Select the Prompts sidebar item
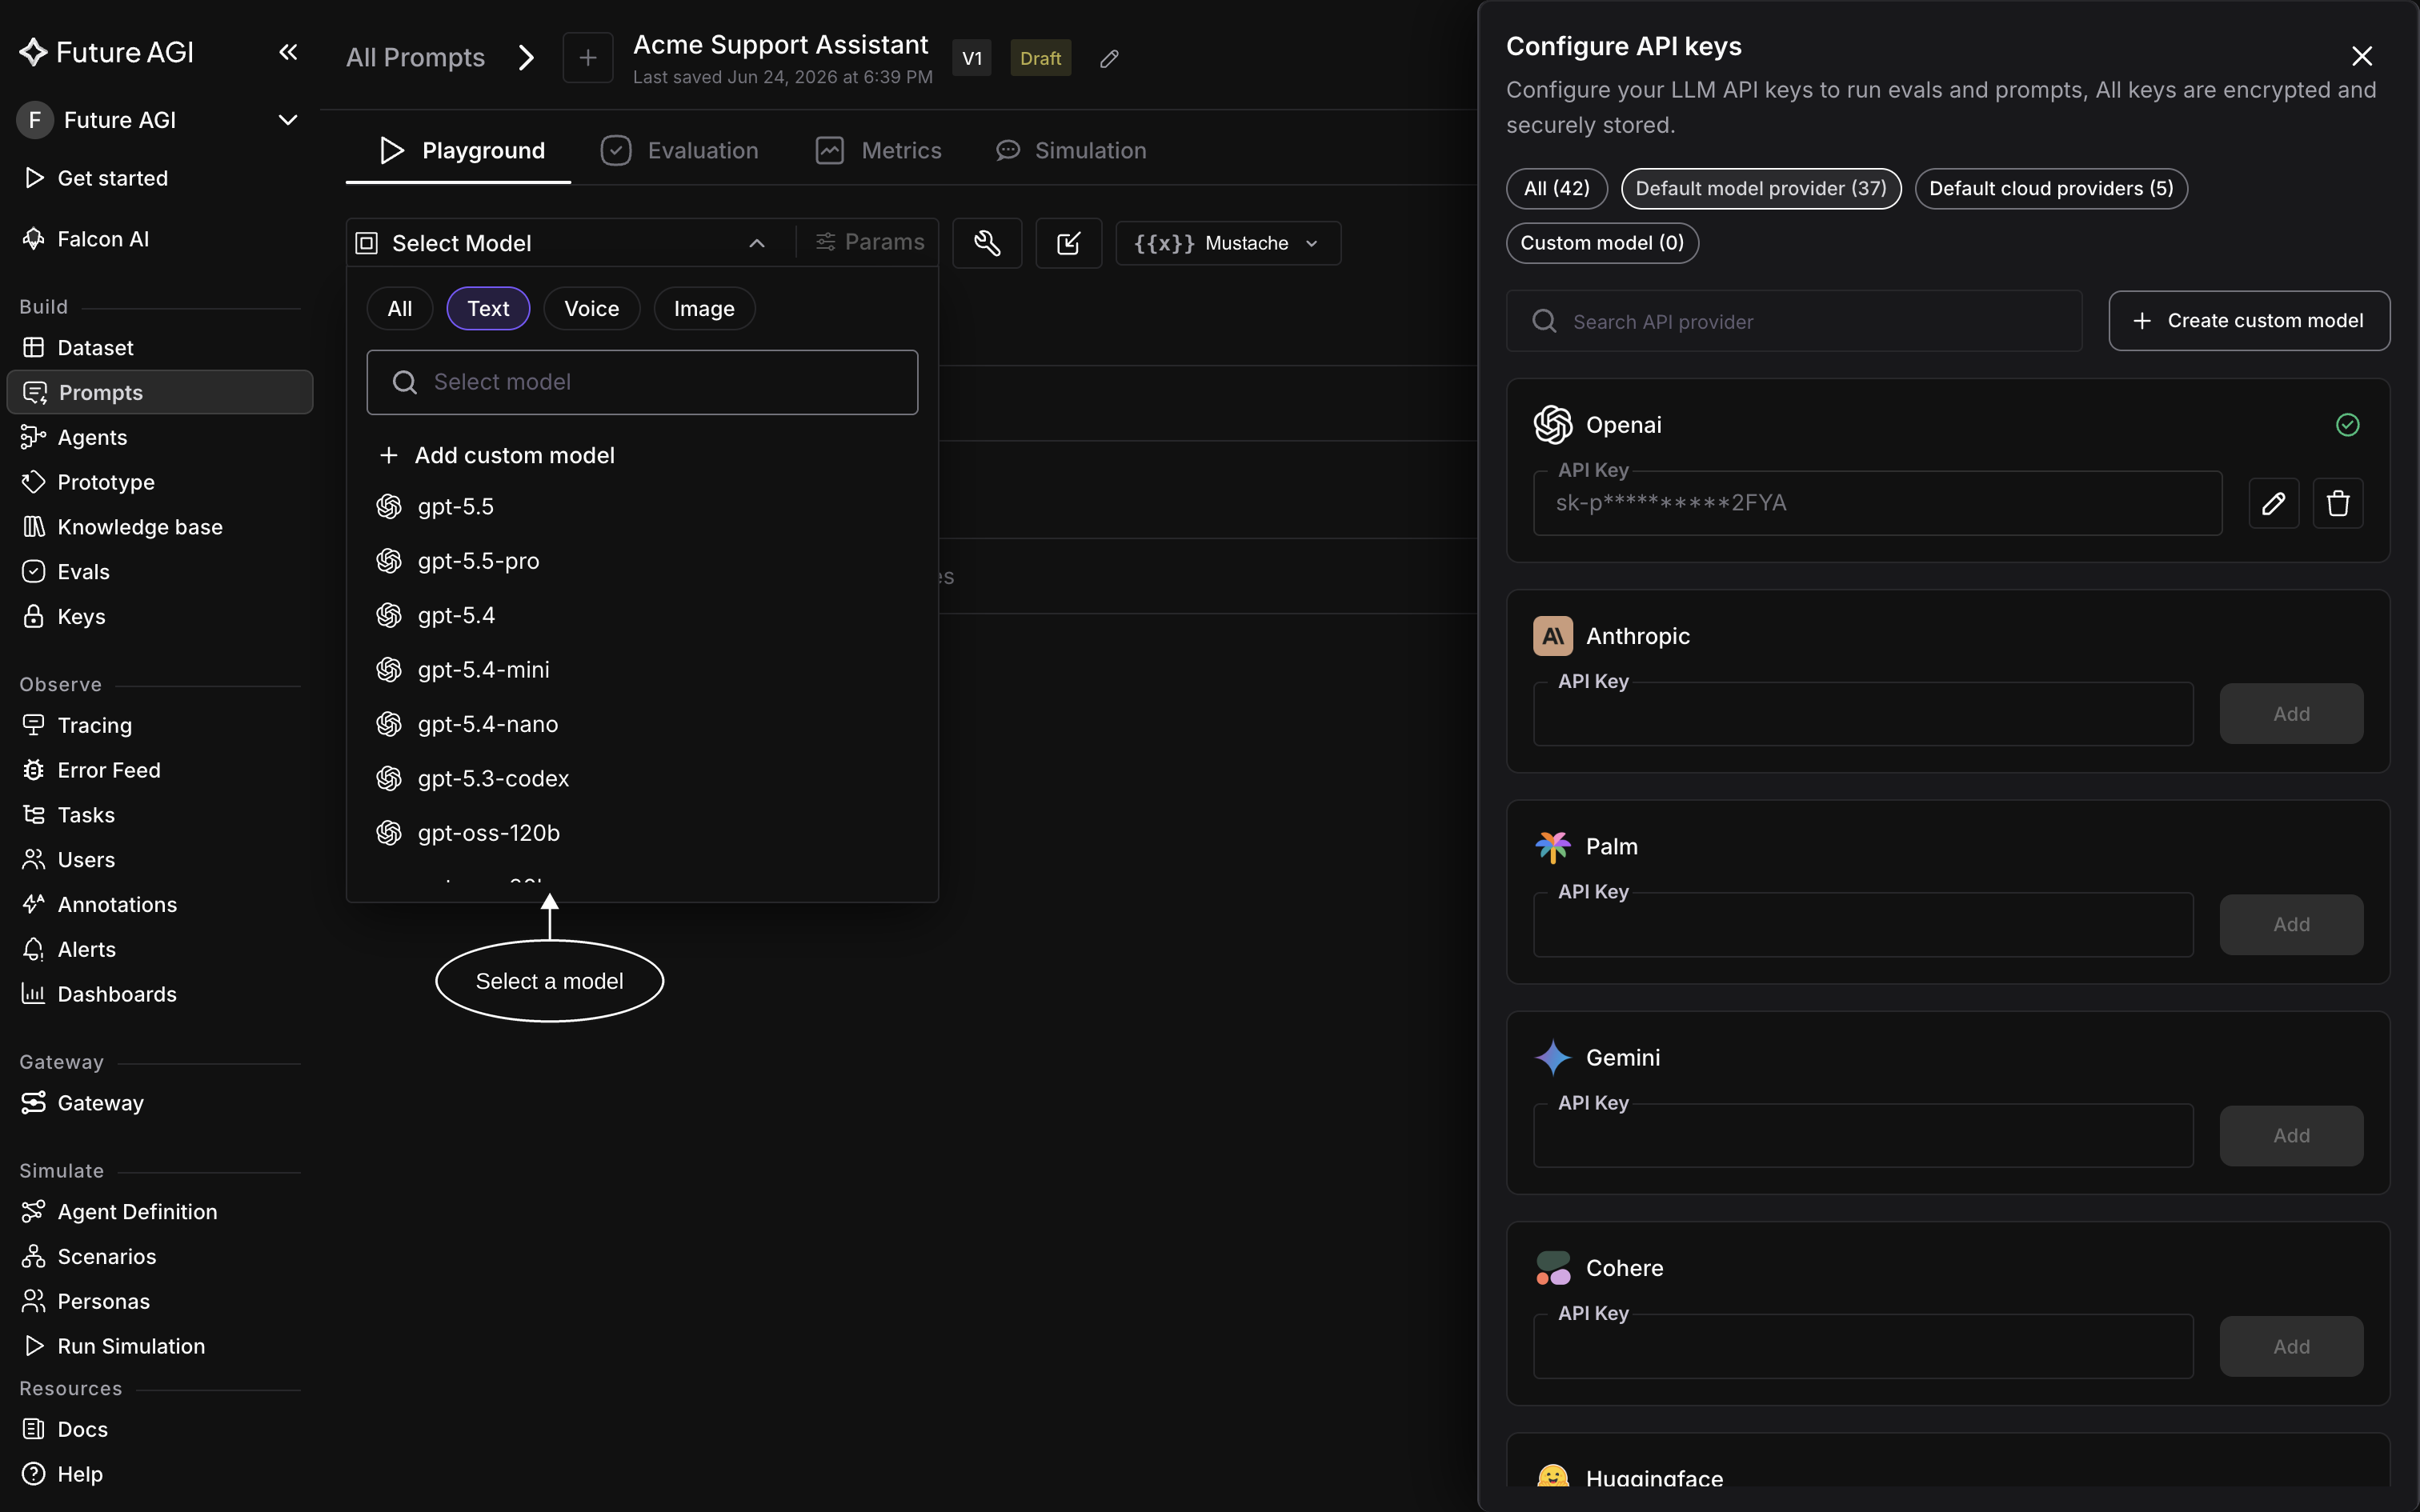The image size is (2420, 1512). [160, 392]
